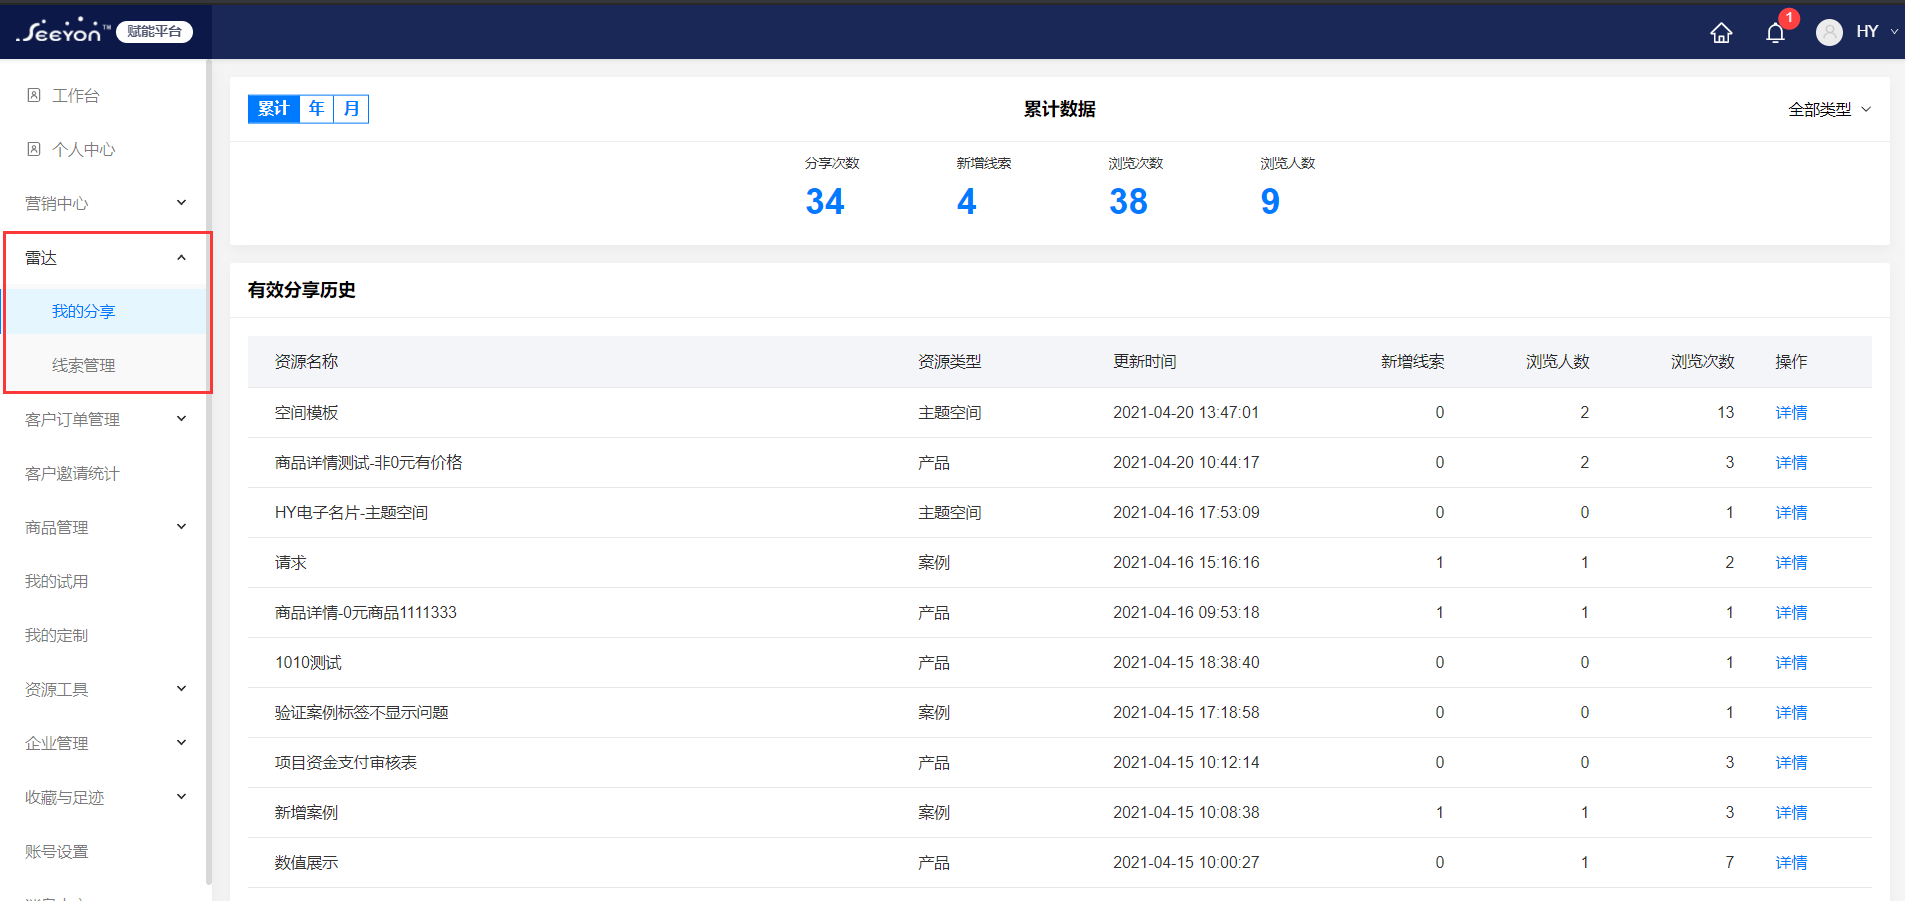View 详情 for 验证案例标签不显示问题
The image size is (1905, 901).
pyautogui.click(x=1791, y=712)
